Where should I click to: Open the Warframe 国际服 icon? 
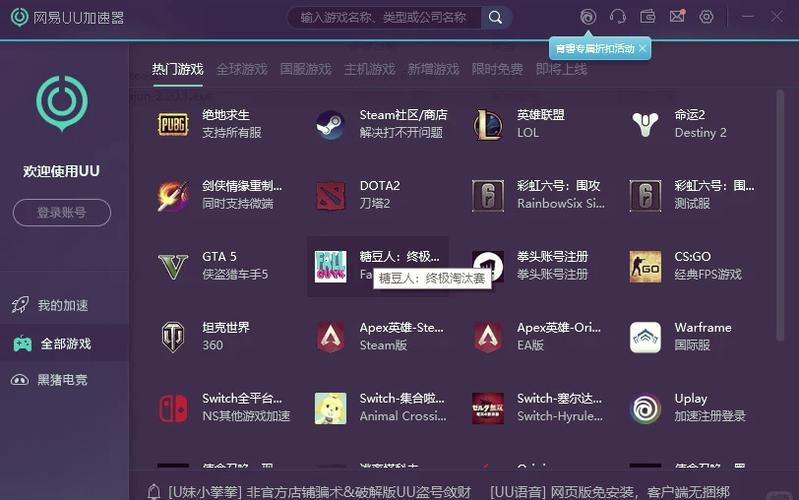[645, 337]
